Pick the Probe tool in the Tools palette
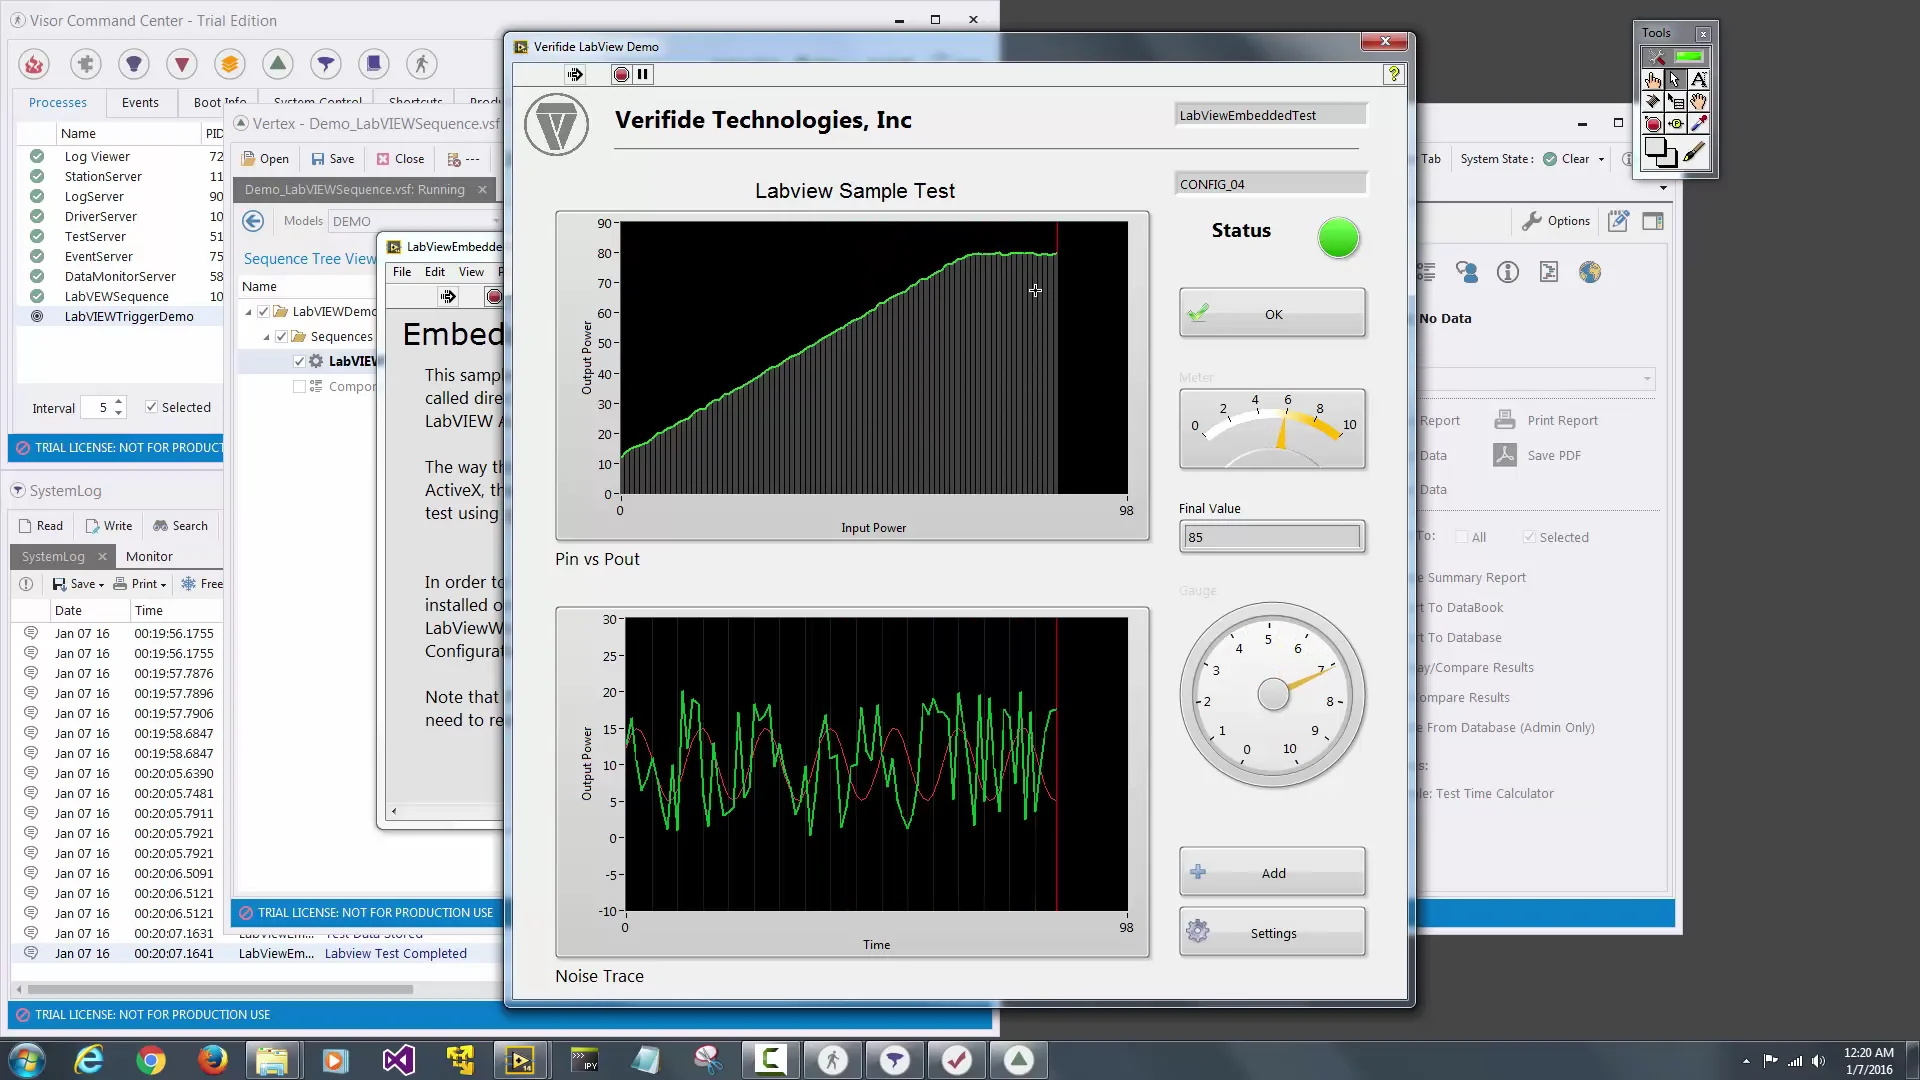The height and width of the screenshot is (1080, 1920). (1676, 124)
